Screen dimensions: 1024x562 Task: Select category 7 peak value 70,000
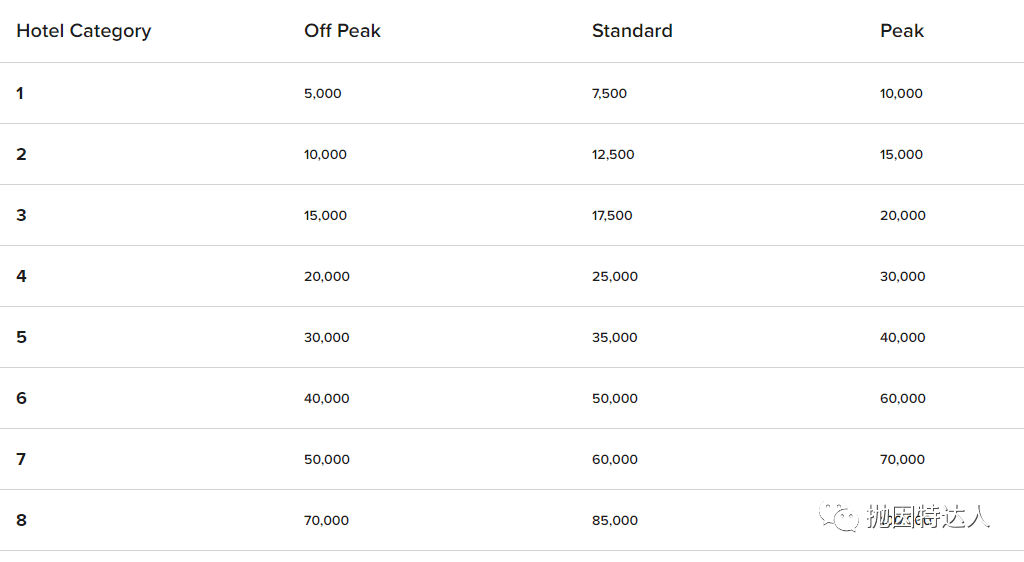click(903, 460)
